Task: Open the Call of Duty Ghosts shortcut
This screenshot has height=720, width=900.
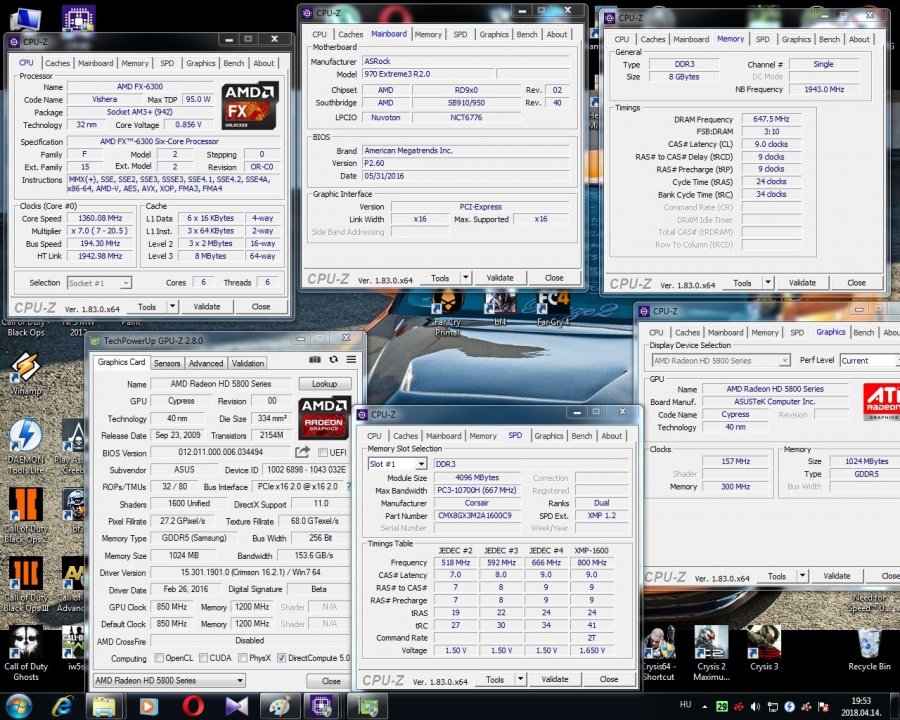Action: pos(25,653)
